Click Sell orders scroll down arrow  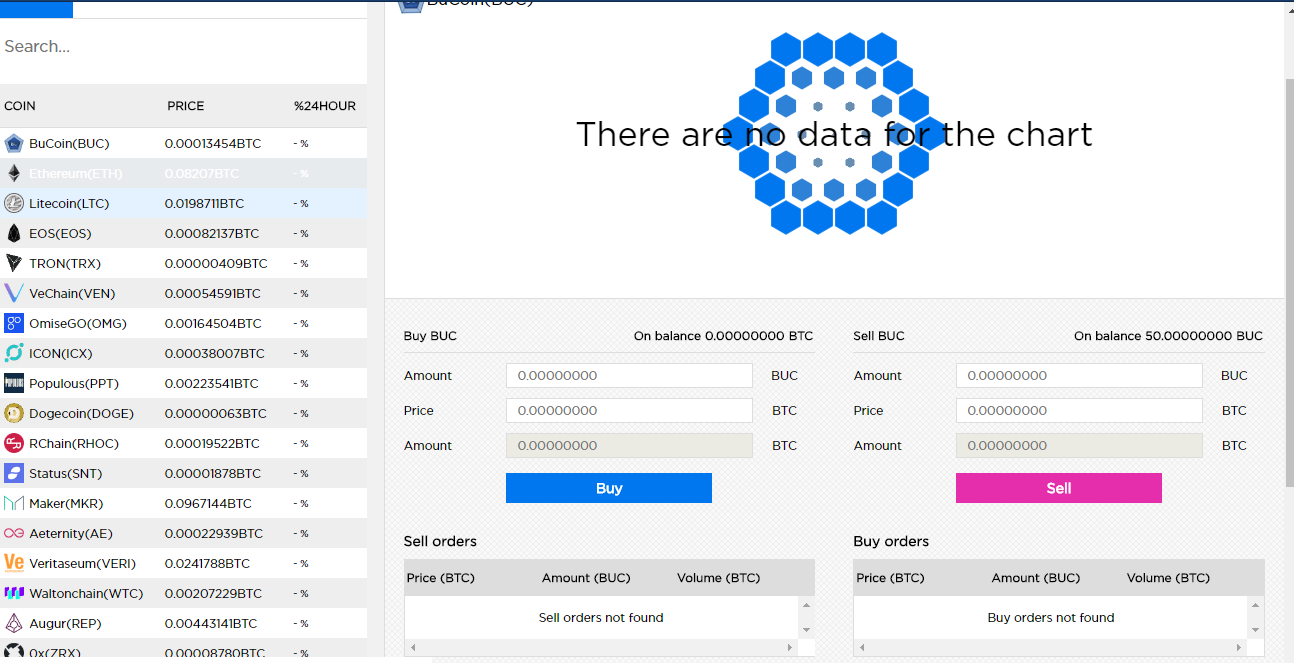(x=806, y=630)
